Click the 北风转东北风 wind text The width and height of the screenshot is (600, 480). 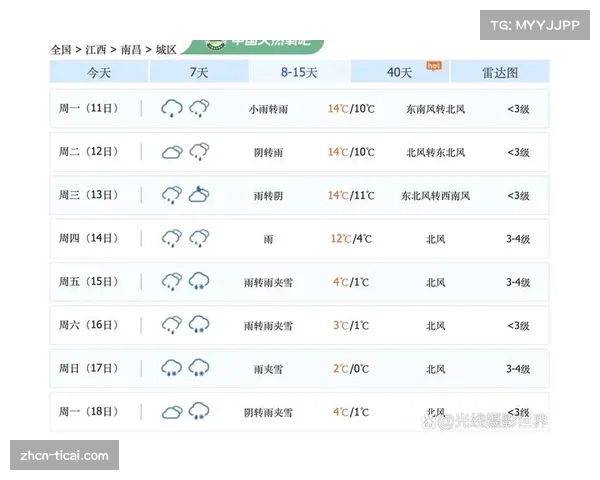coord(435,153)
